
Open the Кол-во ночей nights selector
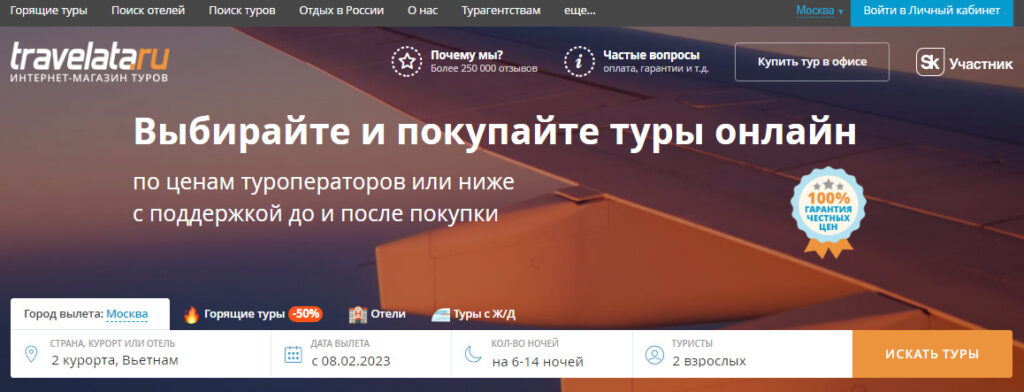click(542, 354)
